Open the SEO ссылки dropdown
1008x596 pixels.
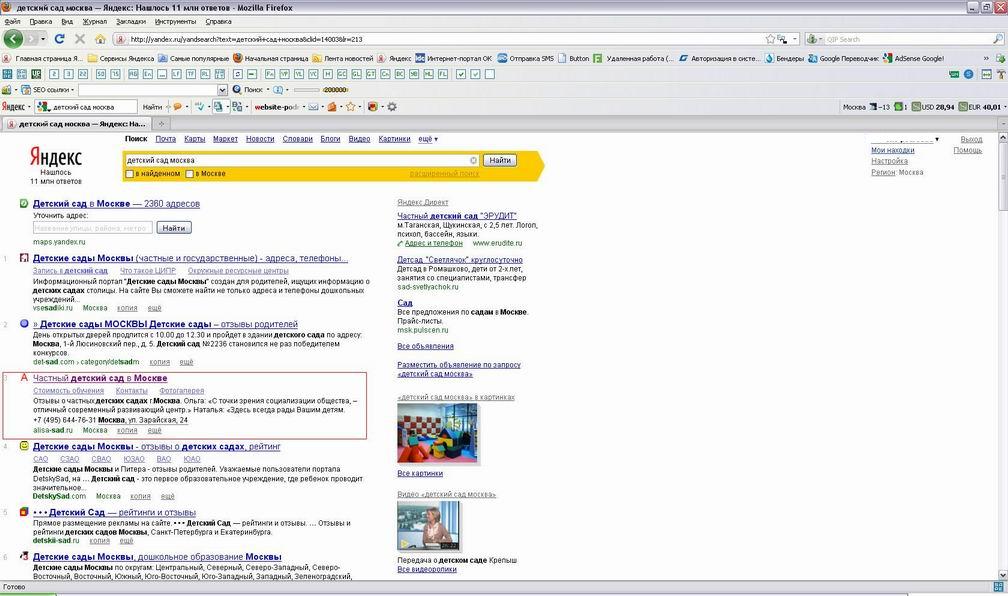click(x=48, y=89)
